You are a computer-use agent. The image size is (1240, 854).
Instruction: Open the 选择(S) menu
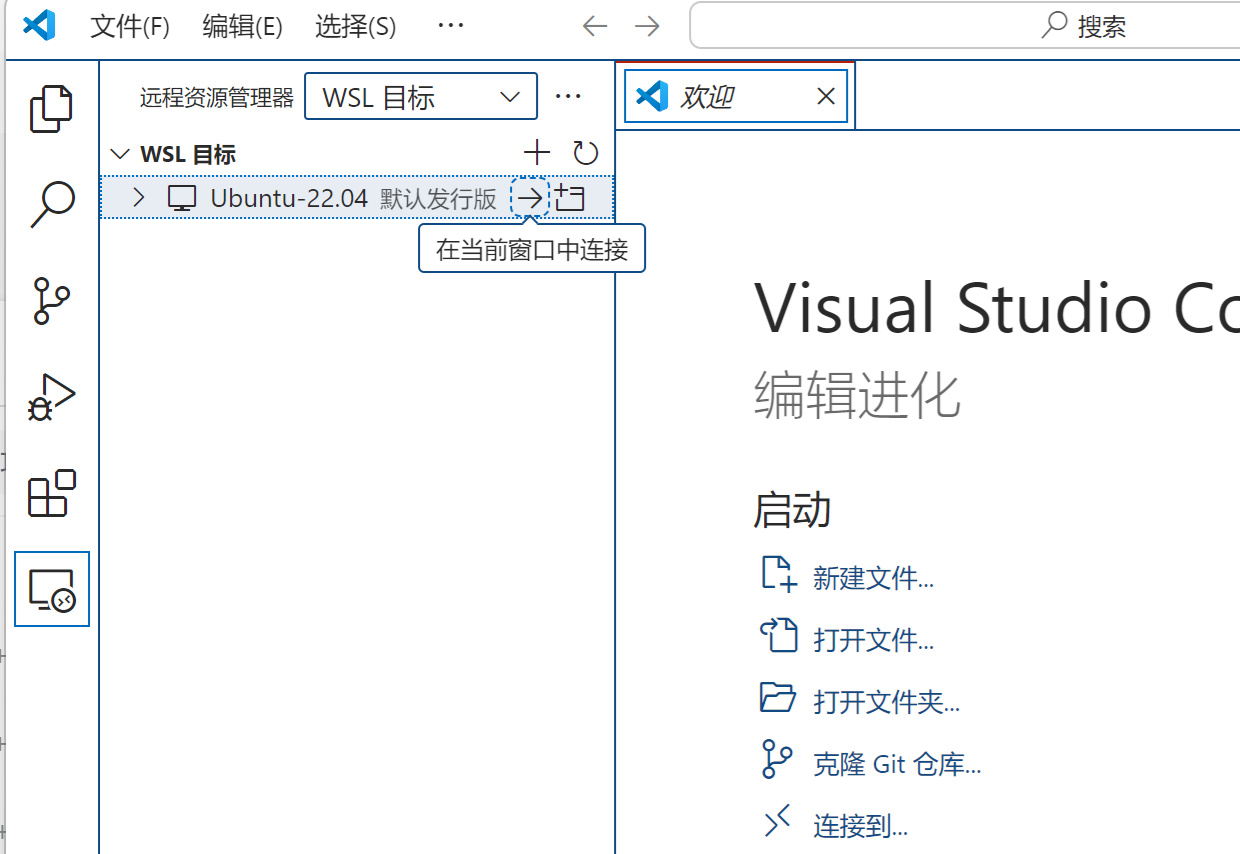pos(355,26)
